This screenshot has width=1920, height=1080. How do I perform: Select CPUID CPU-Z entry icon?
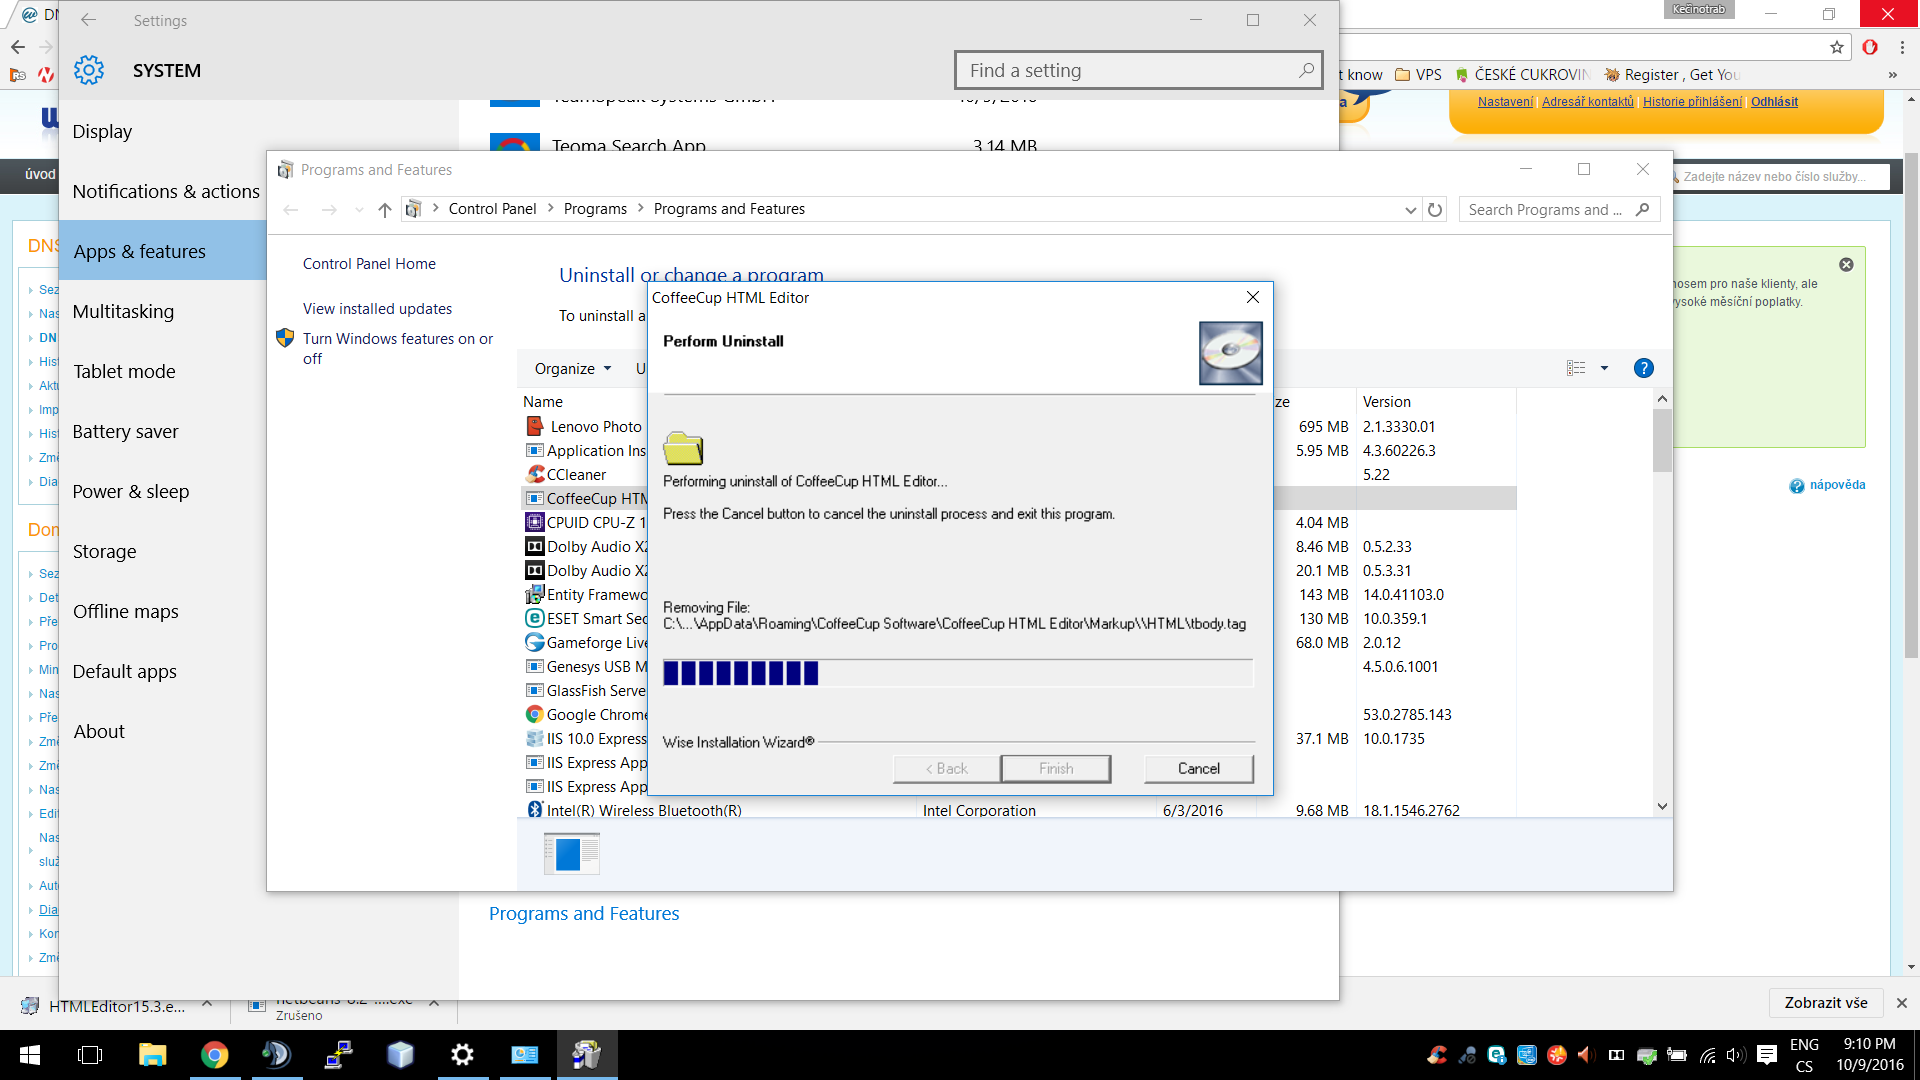pos(535,522)
